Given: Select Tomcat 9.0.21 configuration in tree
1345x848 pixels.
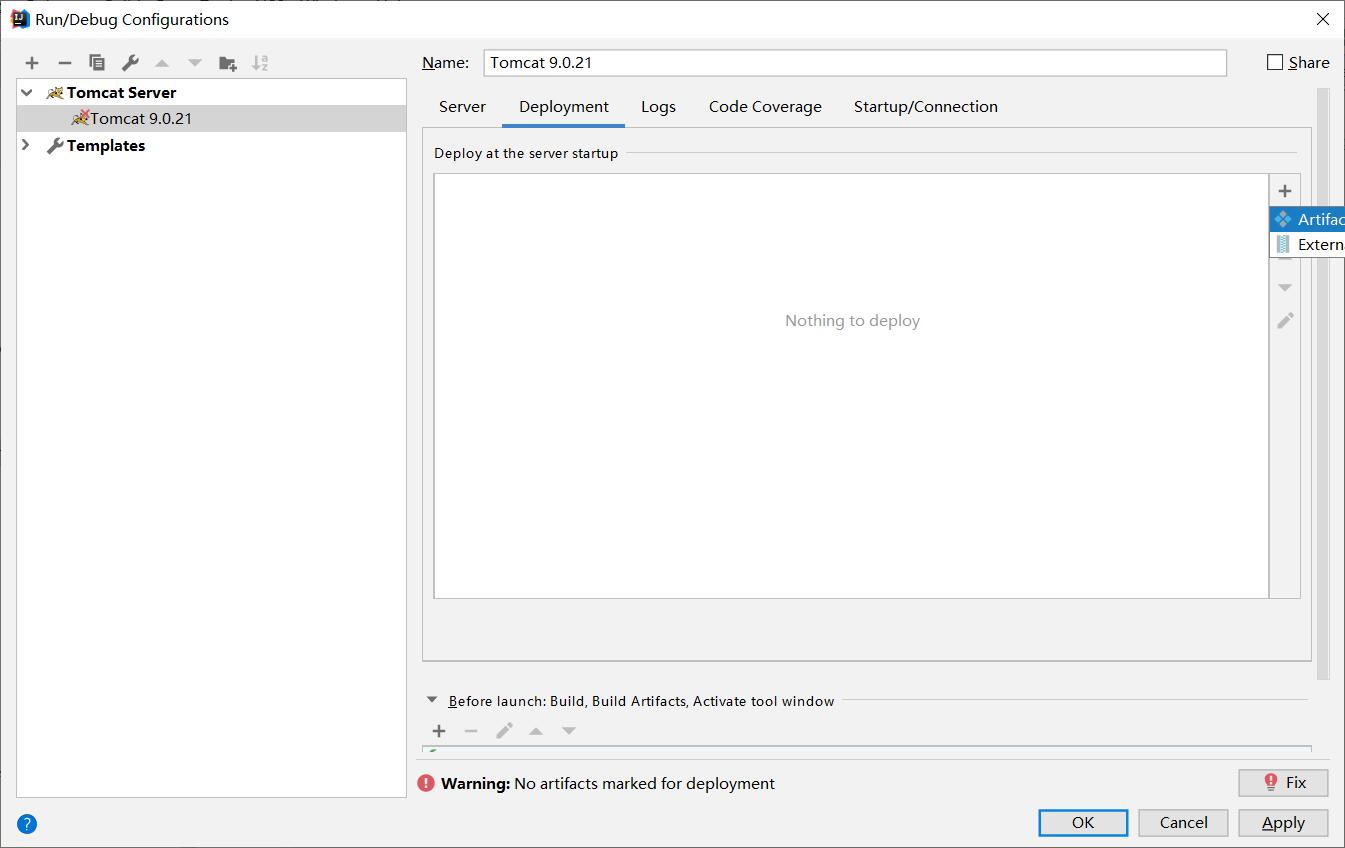Looking at the screenshot, I should [211, 118].
